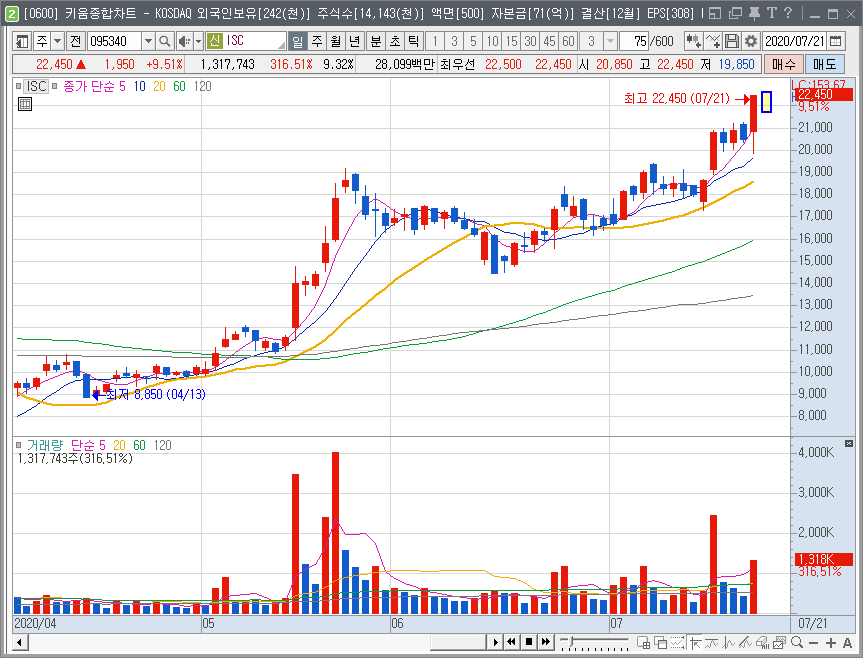Click the 5-day moving average legend
The width and height of the screenshot is (863, 658).
click(122, 86)
